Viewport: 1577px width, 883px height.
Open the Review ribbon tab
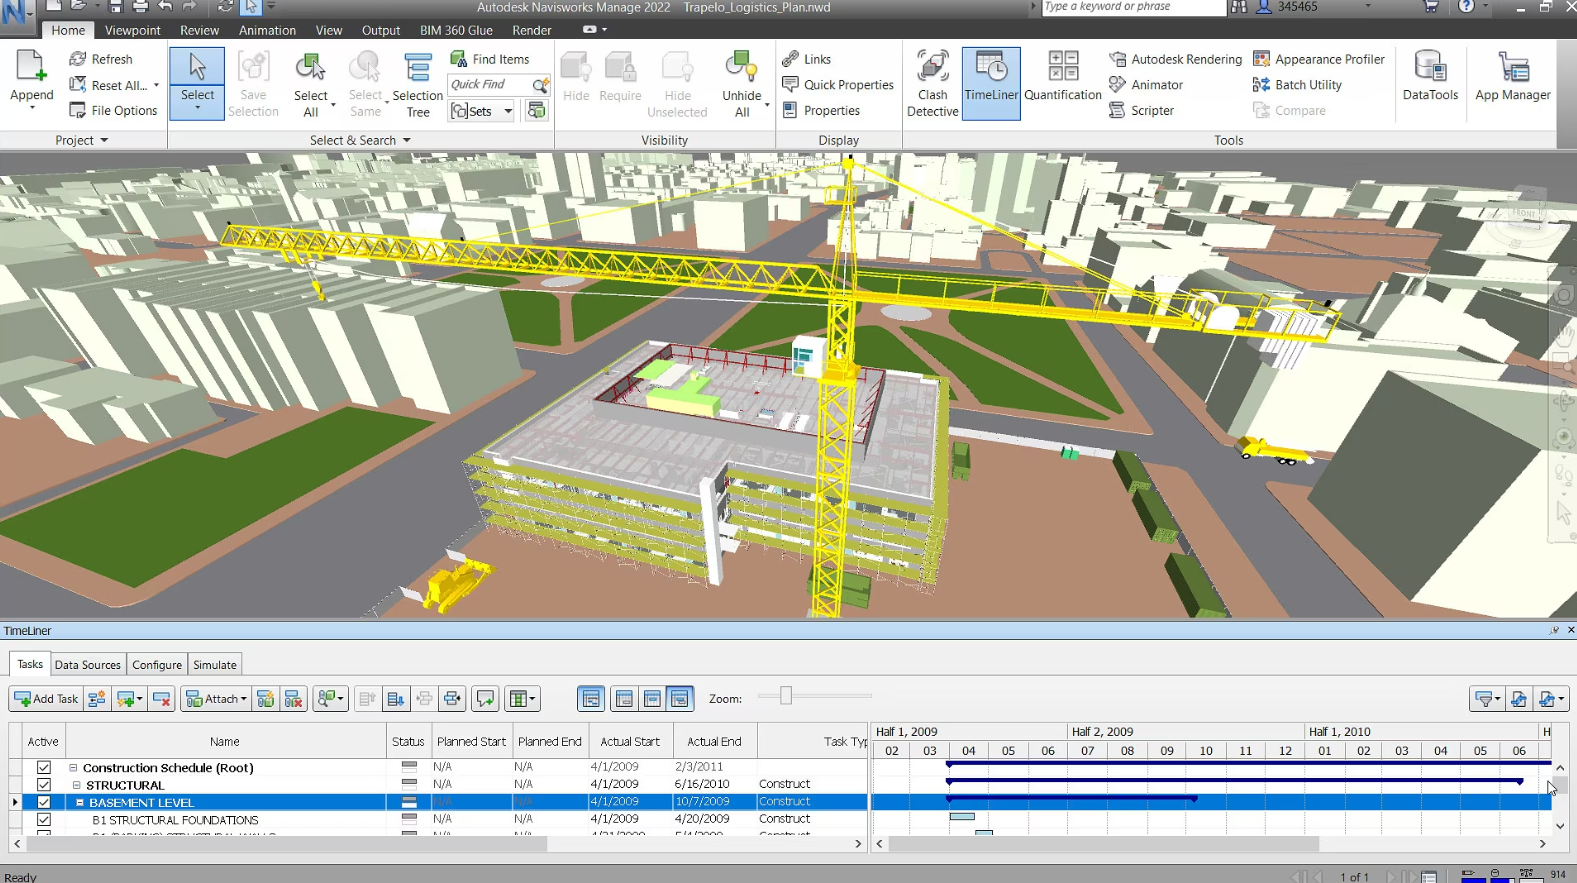(199, 30)
